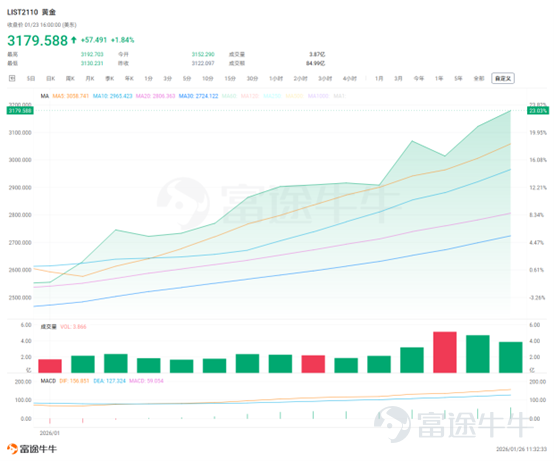This screenshot has height=461, width=554.
Task: Select the 周K timeframe
Action: (x=70, y=78)
